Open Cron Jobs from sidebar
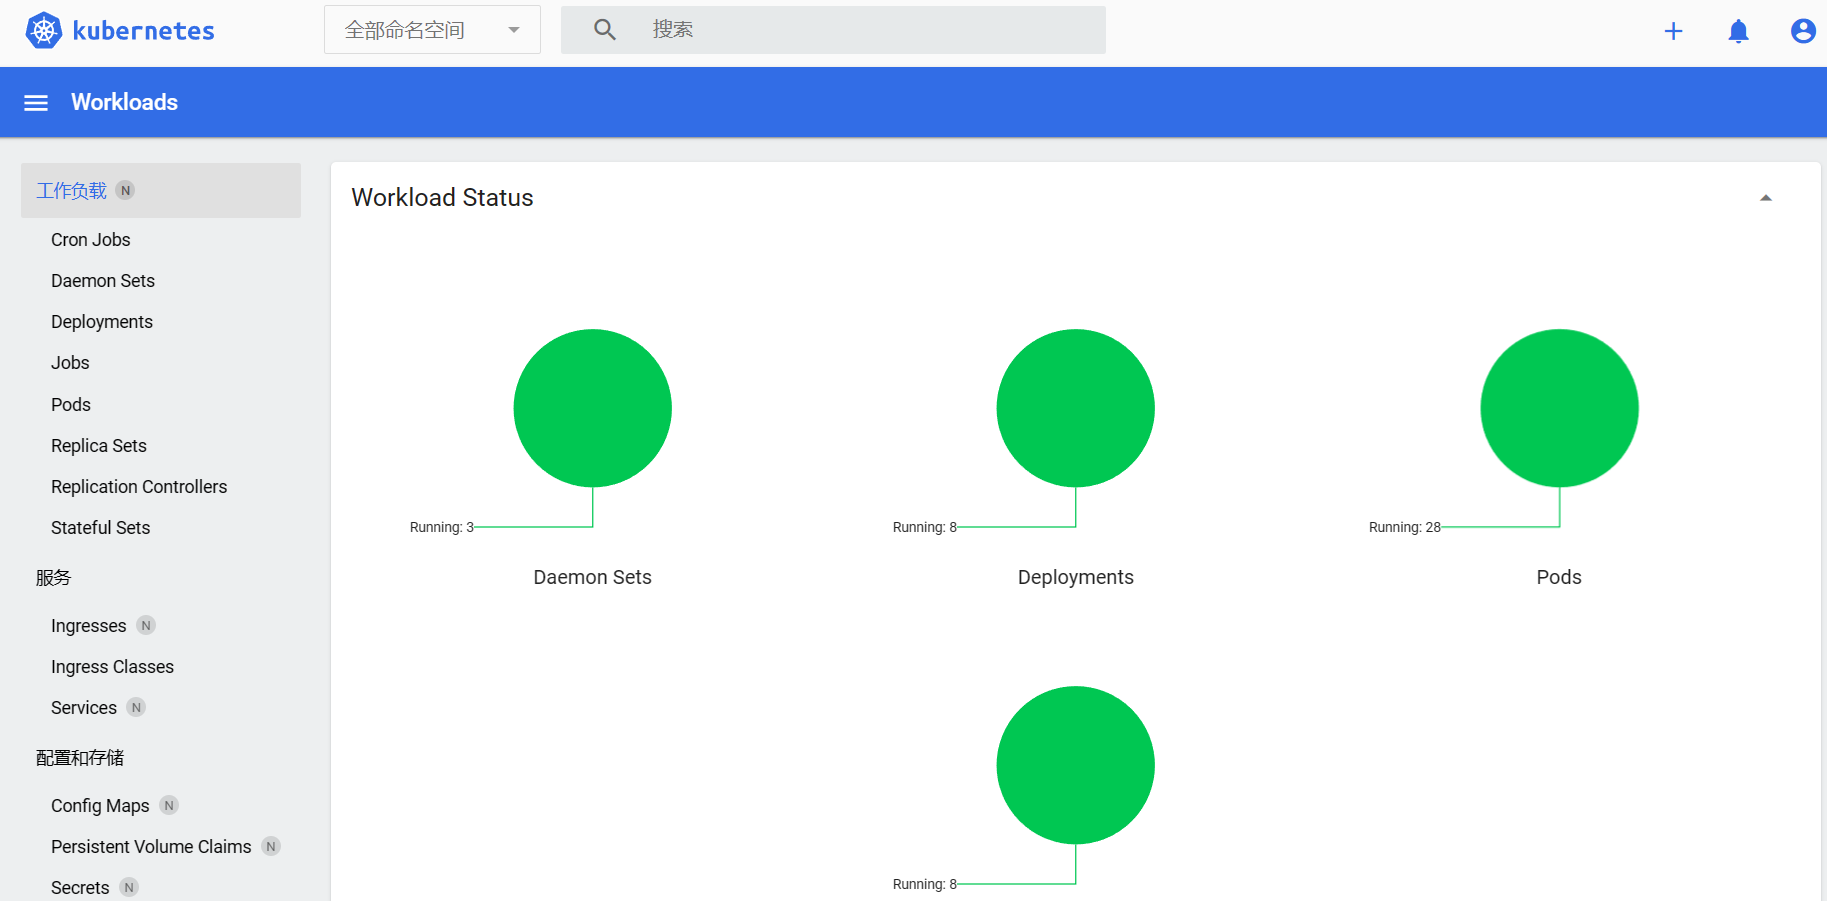This screenshot has height=901, width=1827. (x=91, y=240)
